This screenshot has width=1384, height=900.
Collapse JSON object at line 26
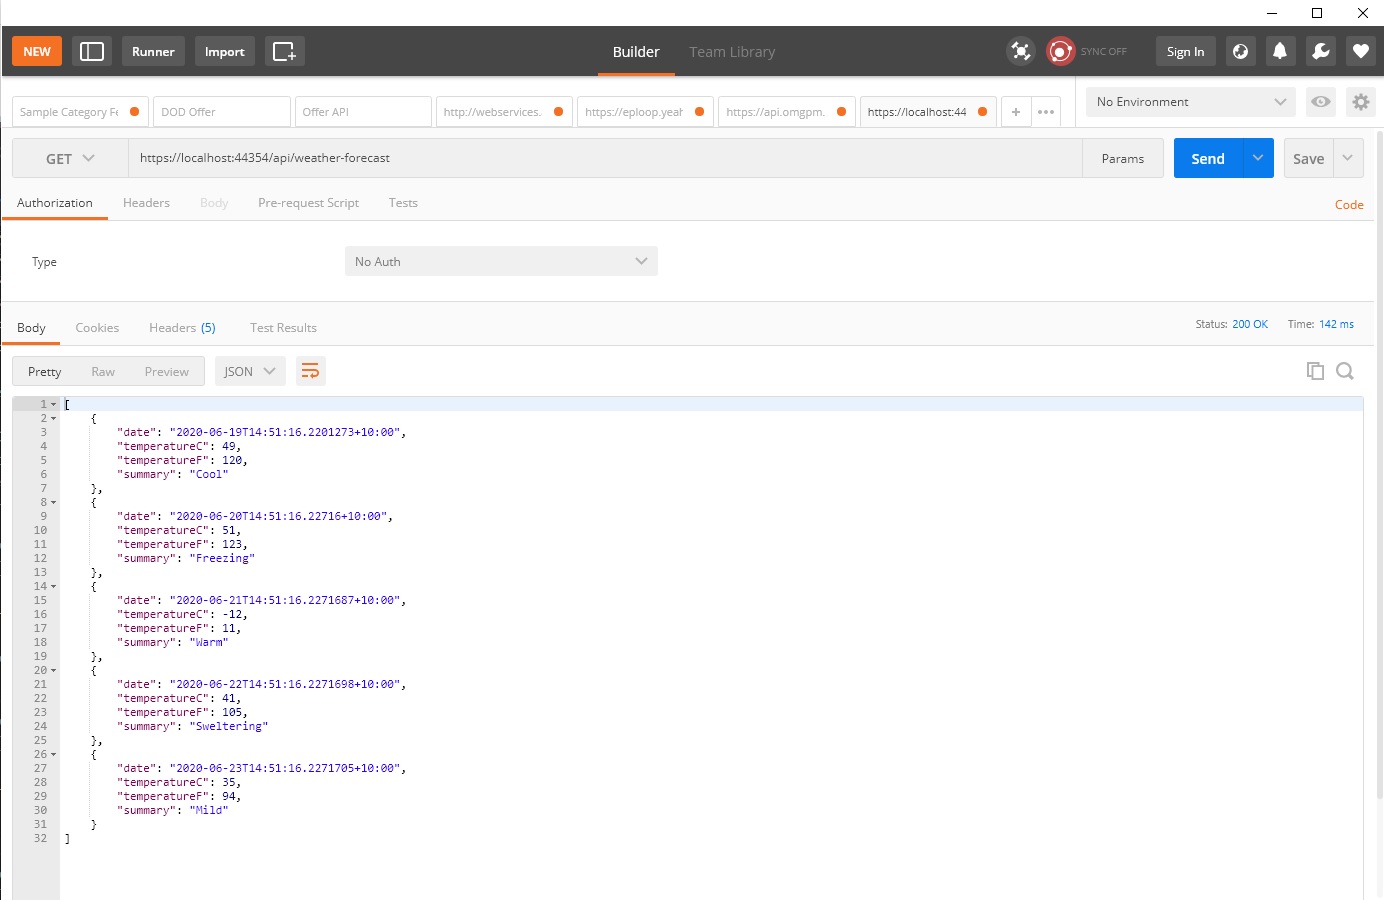(x=54, y=755)
